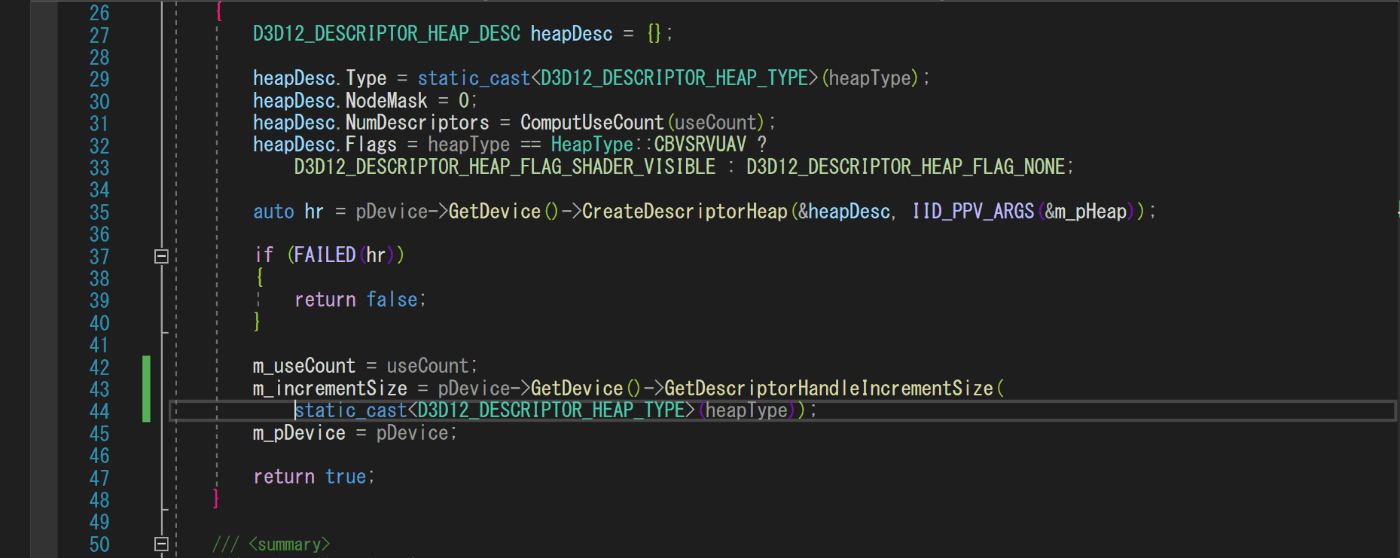Image resolution: width=1400 pixels, height=558 pixels.
Task: Select the ComputUseCount function call
Action: (592, 123)
